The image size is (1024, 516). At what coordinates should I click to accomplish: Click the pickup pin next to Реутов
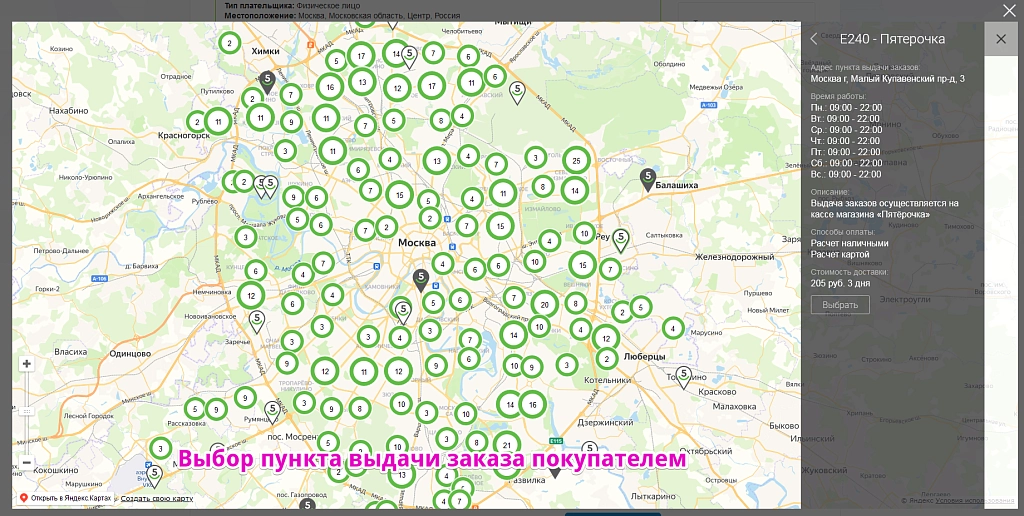pyautogui.click(x=620, y=240)
